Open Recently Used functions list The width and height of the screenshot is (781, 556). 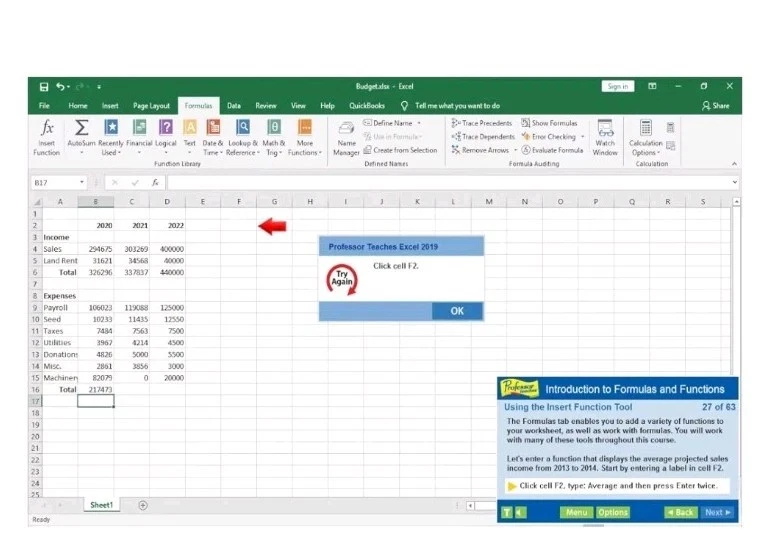pos(111,138)
